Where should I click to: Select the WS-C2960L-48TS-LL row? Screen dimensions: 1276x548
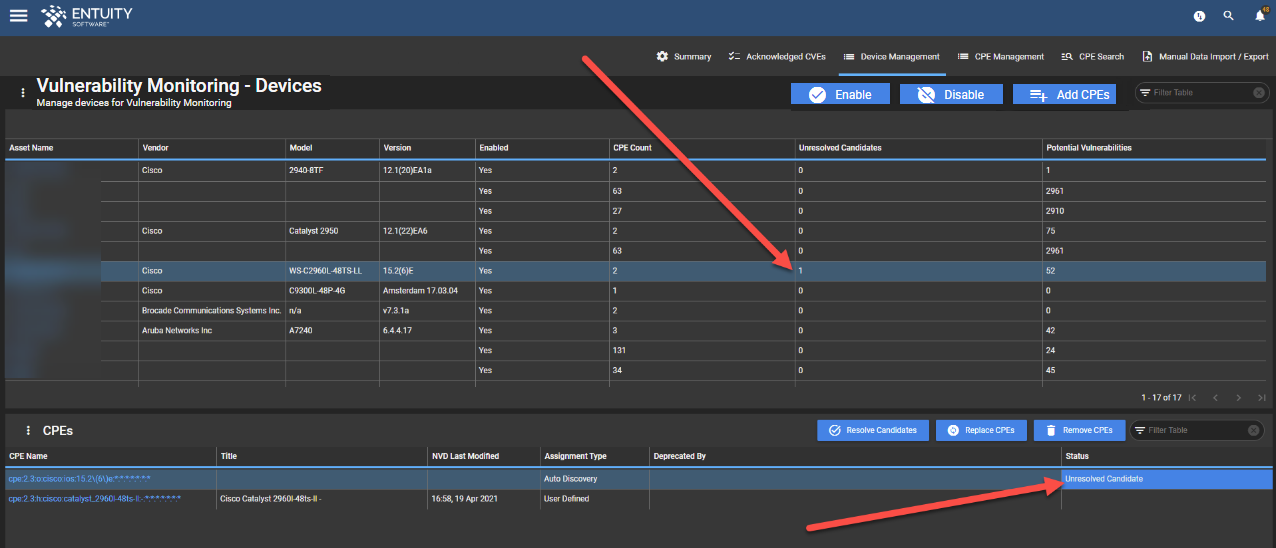click(x=636, y=271)
